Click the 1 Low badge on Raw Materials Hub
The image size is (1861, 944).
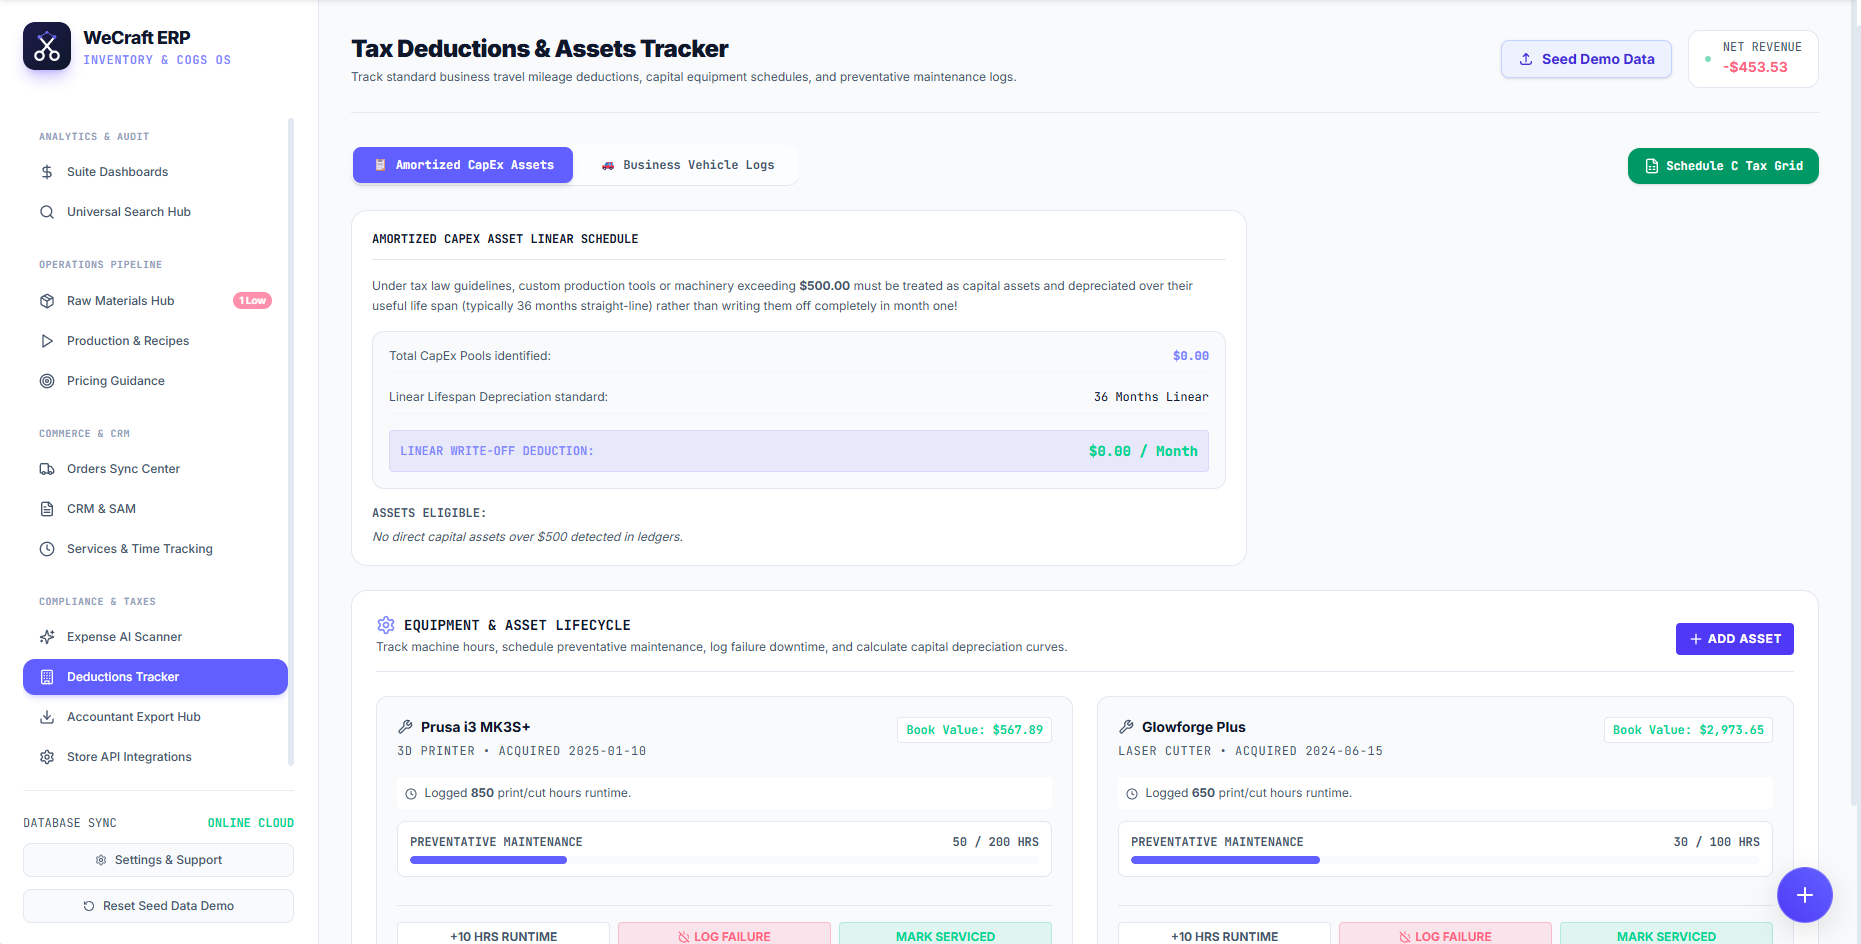click(x=253, y=301)
